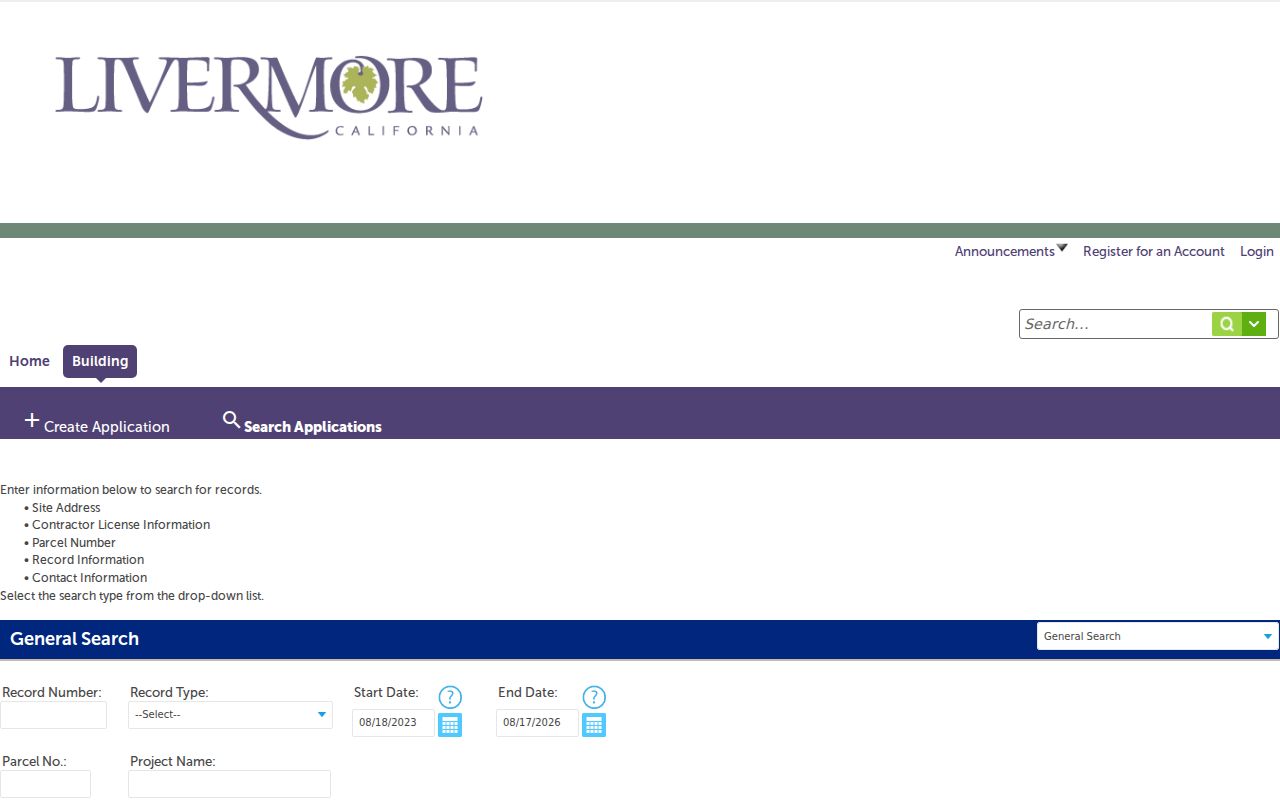This screenshot has height=800, width=1280.
Task: Open the General Search type dropdown
Action: coord(1158,636)
